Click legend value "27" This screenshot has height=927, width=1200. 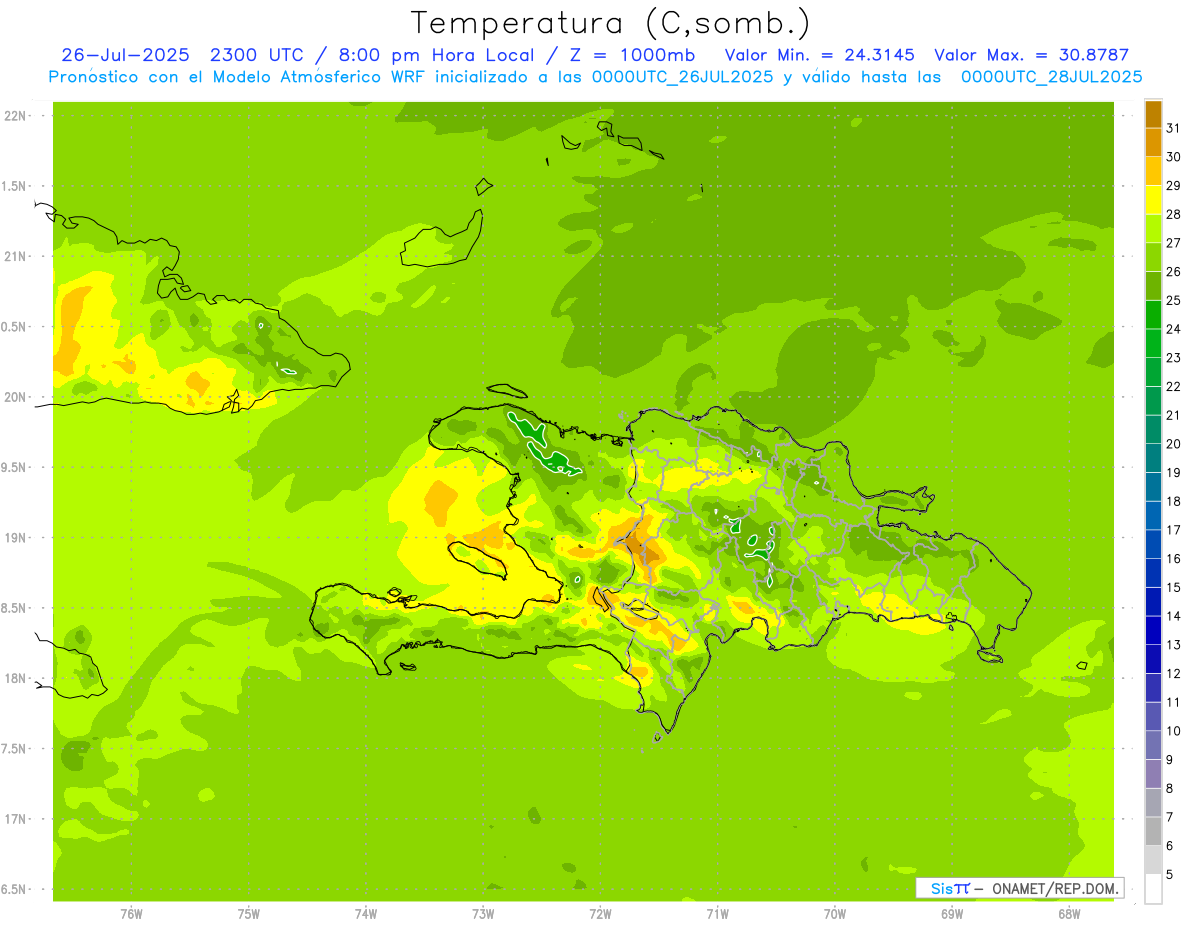(1174, 243)
